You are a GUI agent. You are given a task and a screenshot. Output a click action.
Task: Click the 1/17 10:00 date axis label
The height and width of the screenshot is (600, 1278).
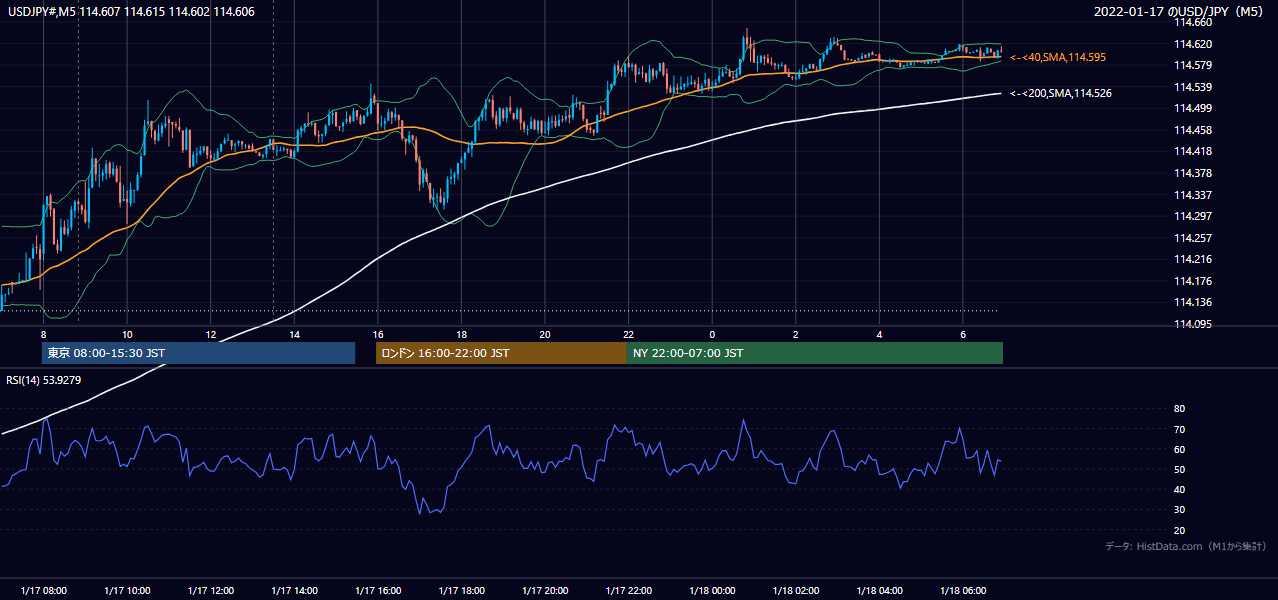(x=127, y=590)
